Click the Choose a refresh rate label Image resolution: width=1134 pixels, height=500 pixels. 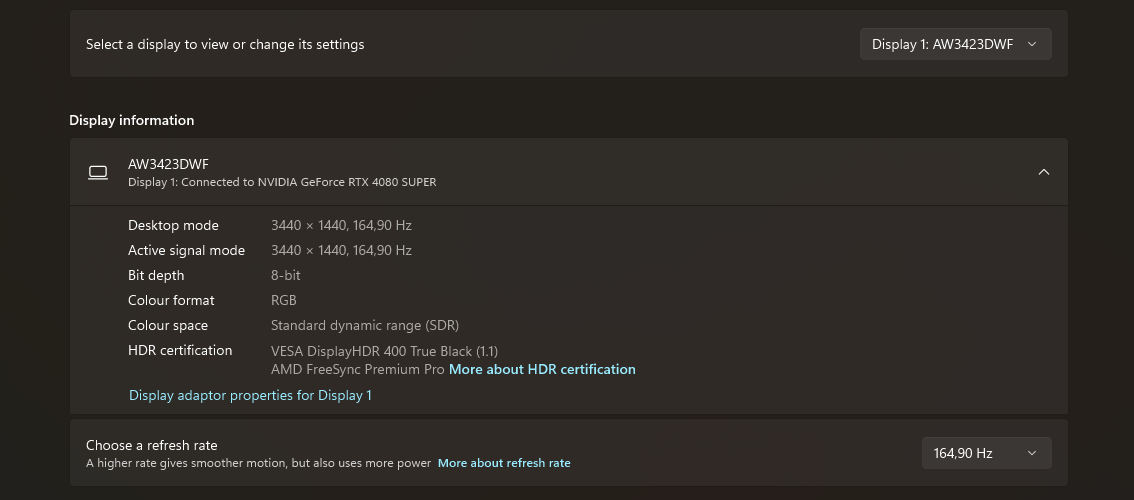pos(152,445)
